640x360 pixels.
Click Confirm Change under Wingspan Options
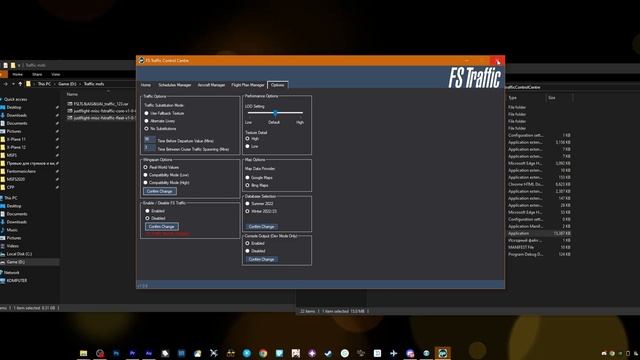click(160, 191)
